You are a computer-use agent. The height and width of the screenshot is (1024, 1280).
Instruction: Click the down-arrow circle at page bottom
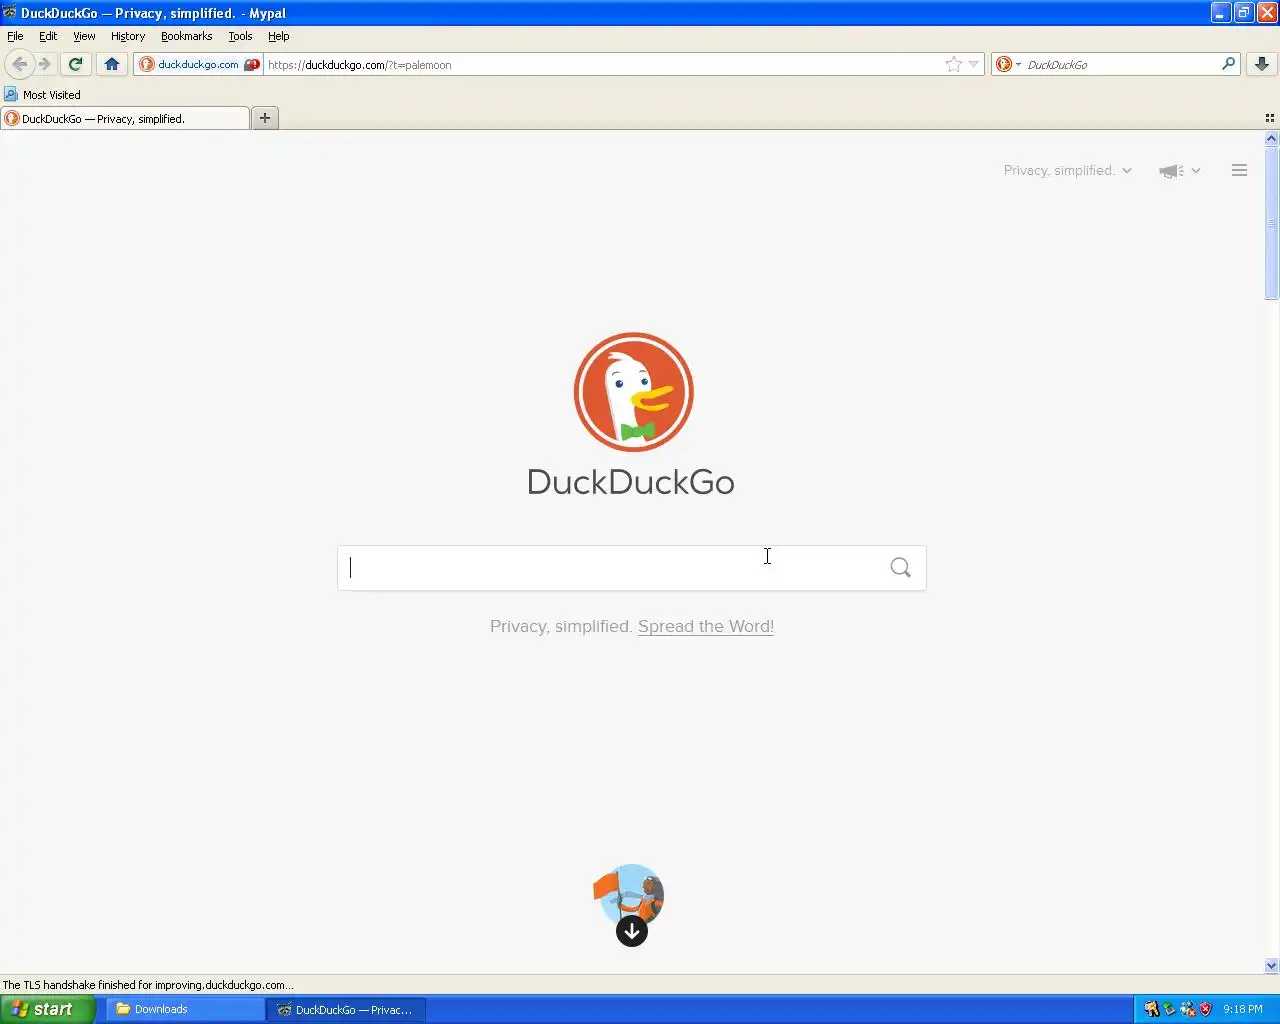[x=632, y=931]
